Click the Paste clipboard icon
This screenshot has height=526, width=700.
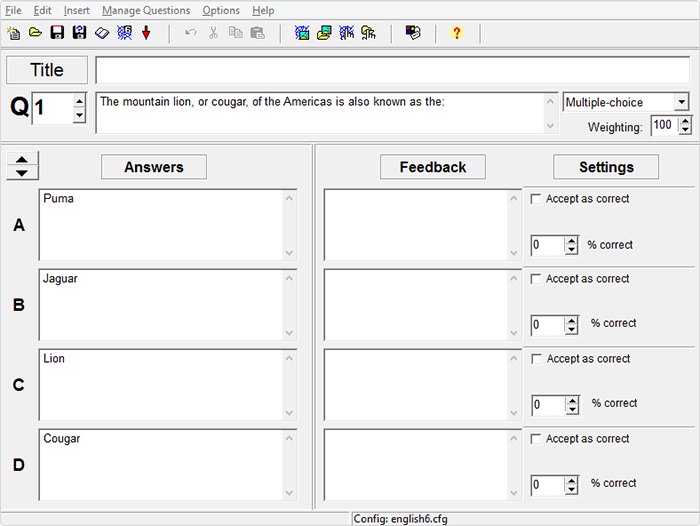pyautogui.click(x=258, y=33)
